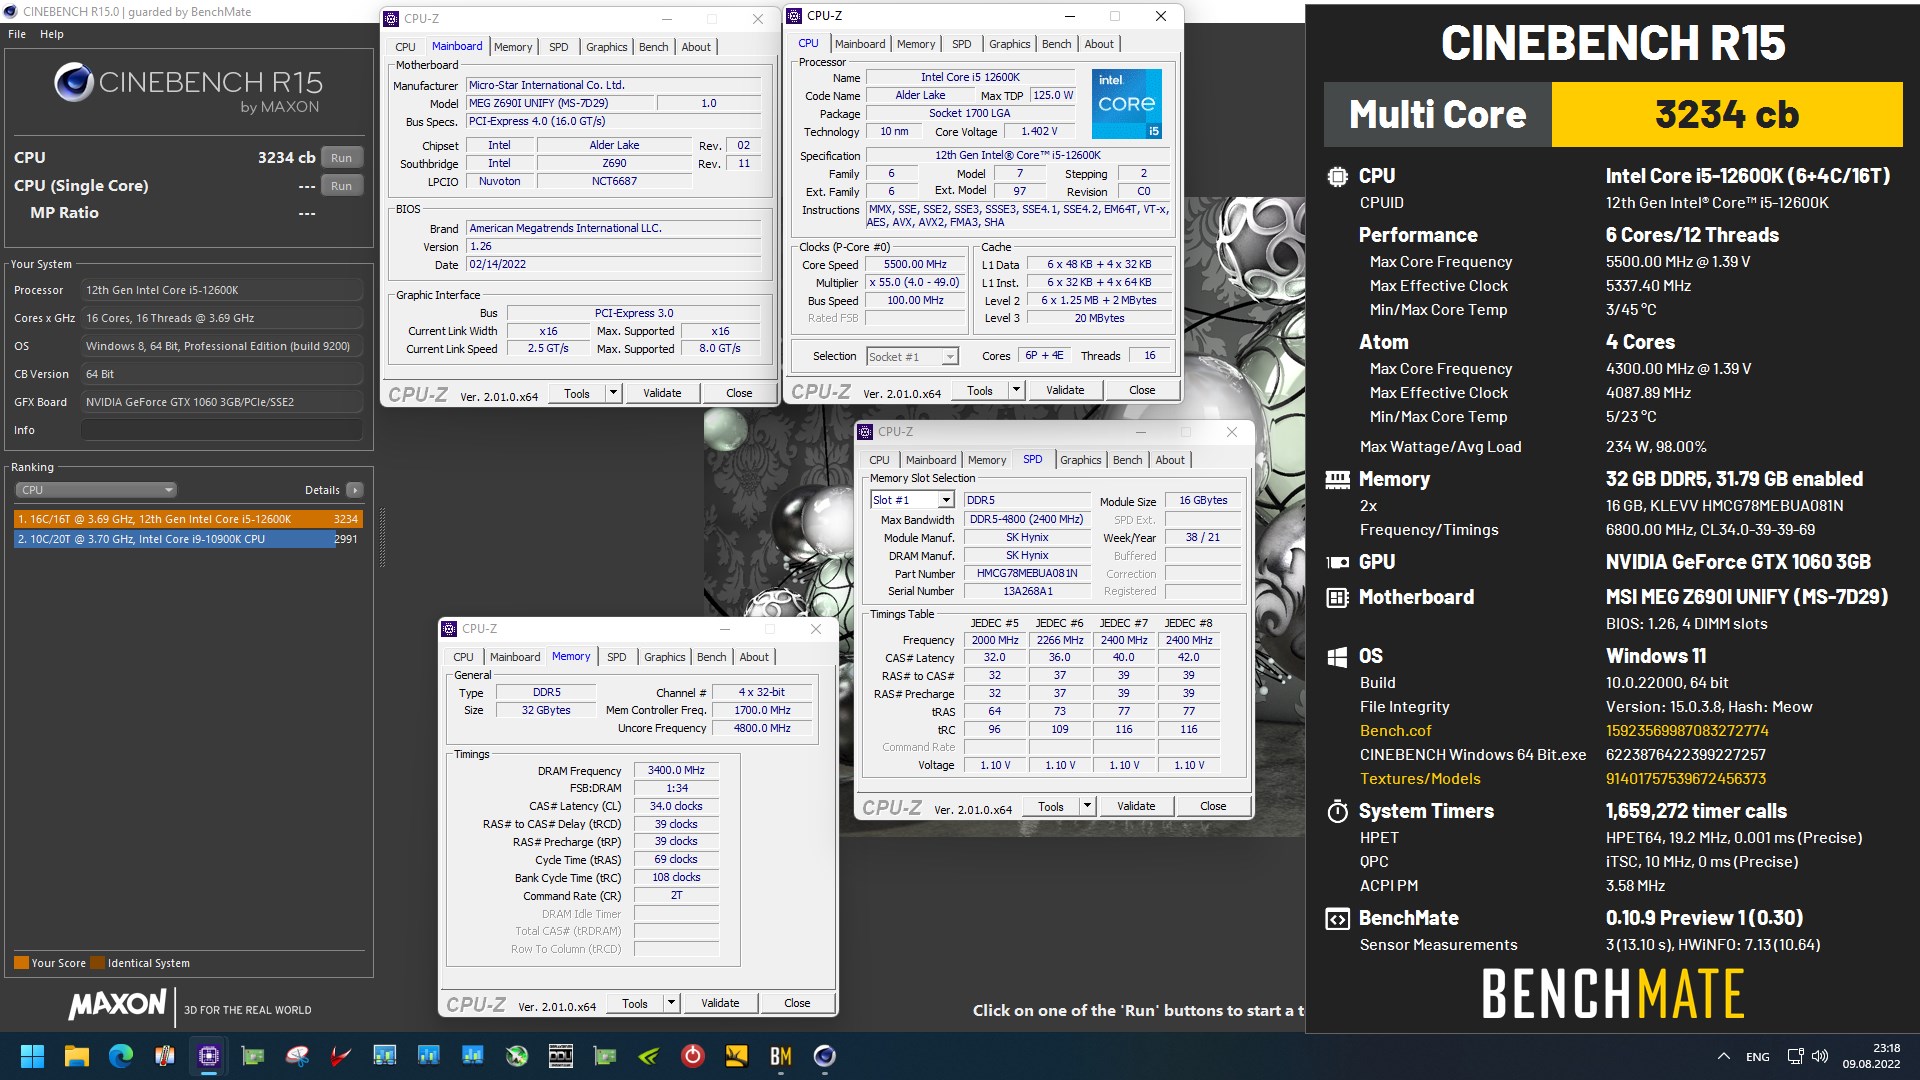Viewport: 1920px width, 1080px height.
Task: Click CPU-Z Memory window title icon
Action: (x=450, y=629)
